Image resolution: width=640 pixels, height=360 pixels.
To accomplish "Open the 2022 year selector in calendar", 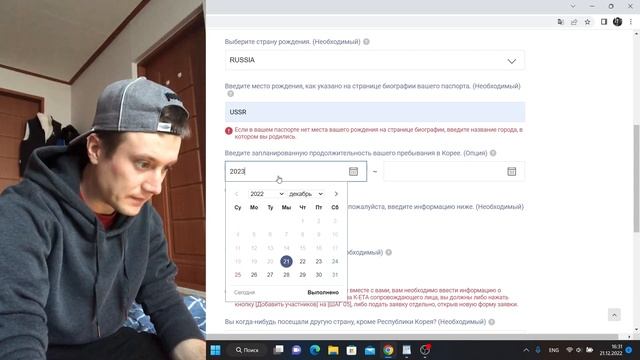I will coord(267,194).
